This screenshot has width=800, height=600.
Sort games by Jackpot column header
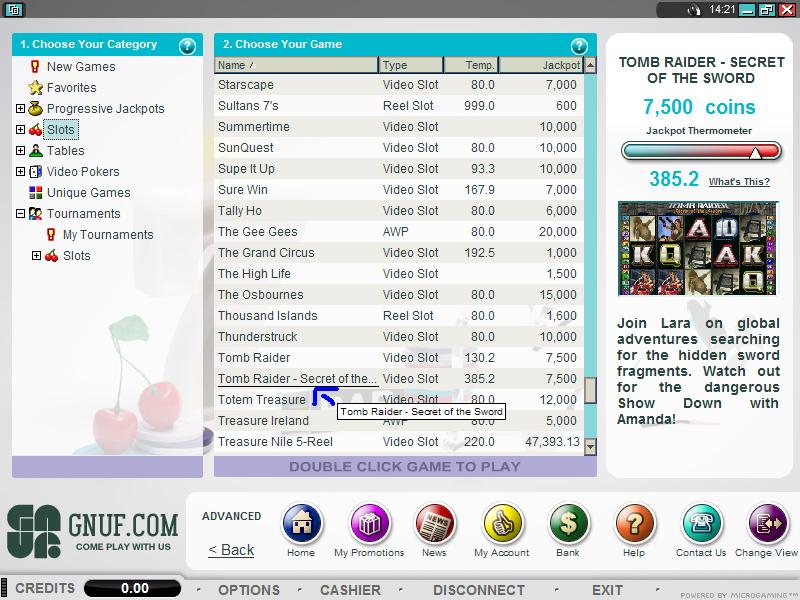(541, 65)
